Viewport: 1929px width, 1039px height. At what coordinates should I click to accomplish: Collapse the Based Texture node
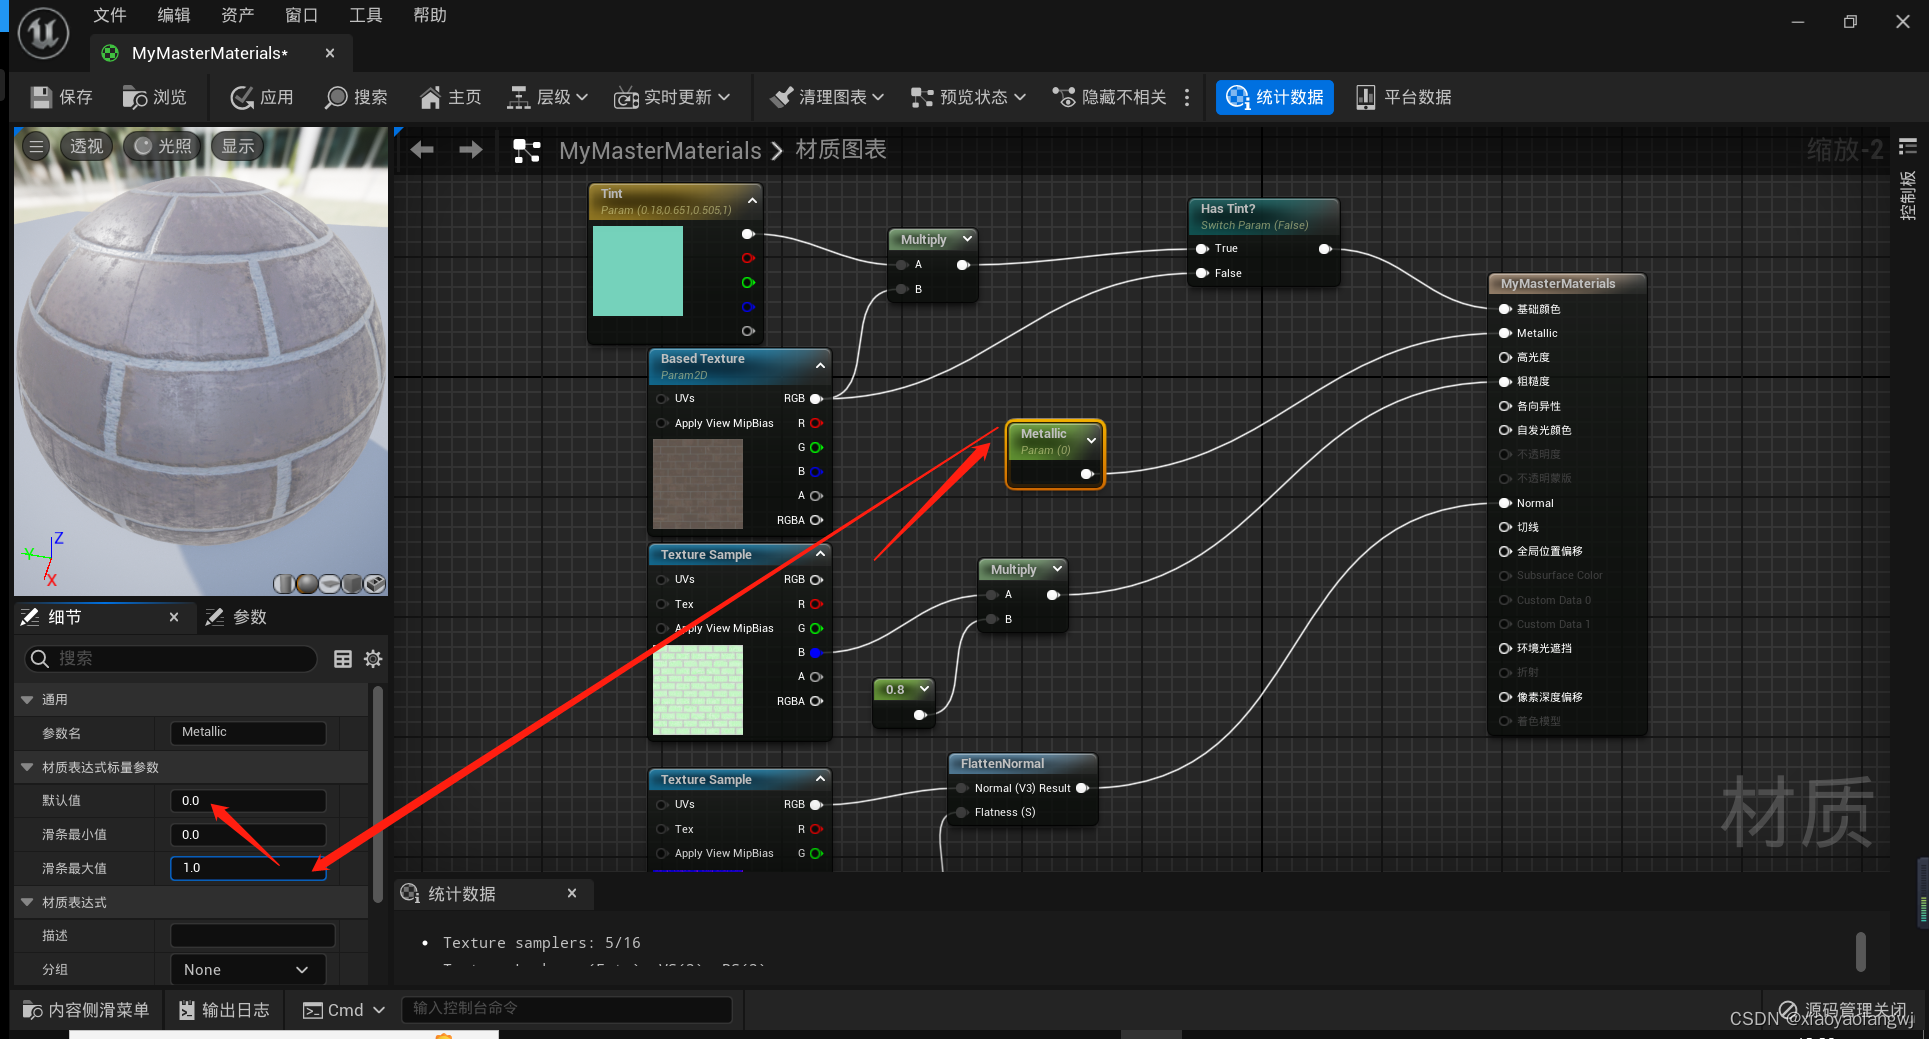coord(820,365)
